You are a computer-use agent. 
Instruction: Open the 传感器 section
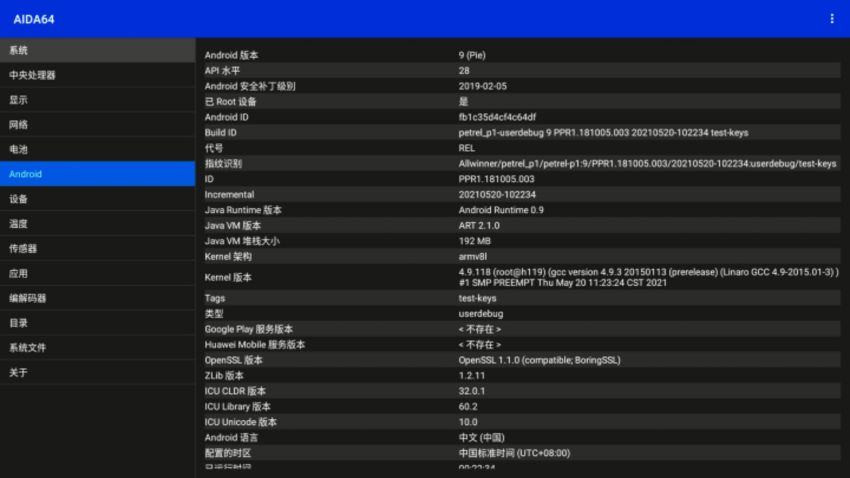pos(98,249)
